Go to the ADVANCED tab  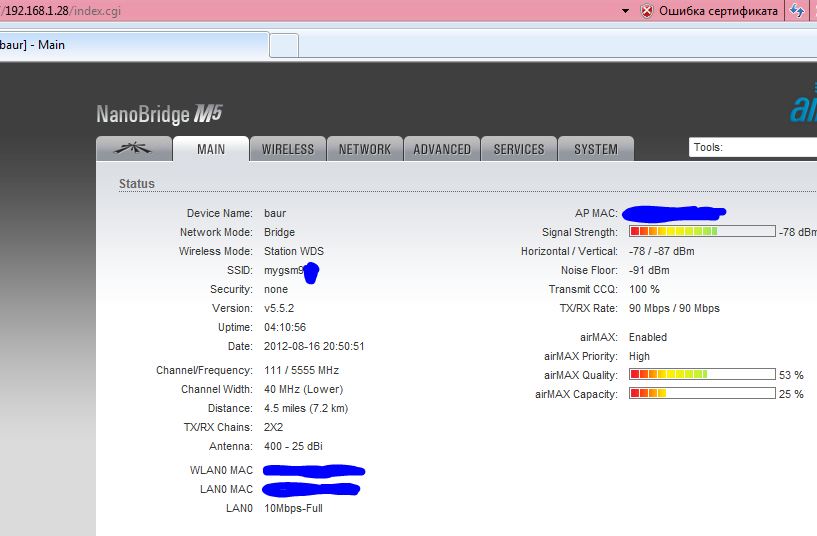coord(442,149)
